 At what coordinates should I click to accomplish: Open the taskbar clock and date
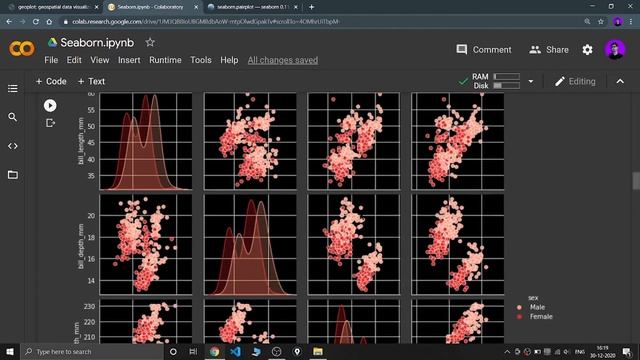(603, 351)
